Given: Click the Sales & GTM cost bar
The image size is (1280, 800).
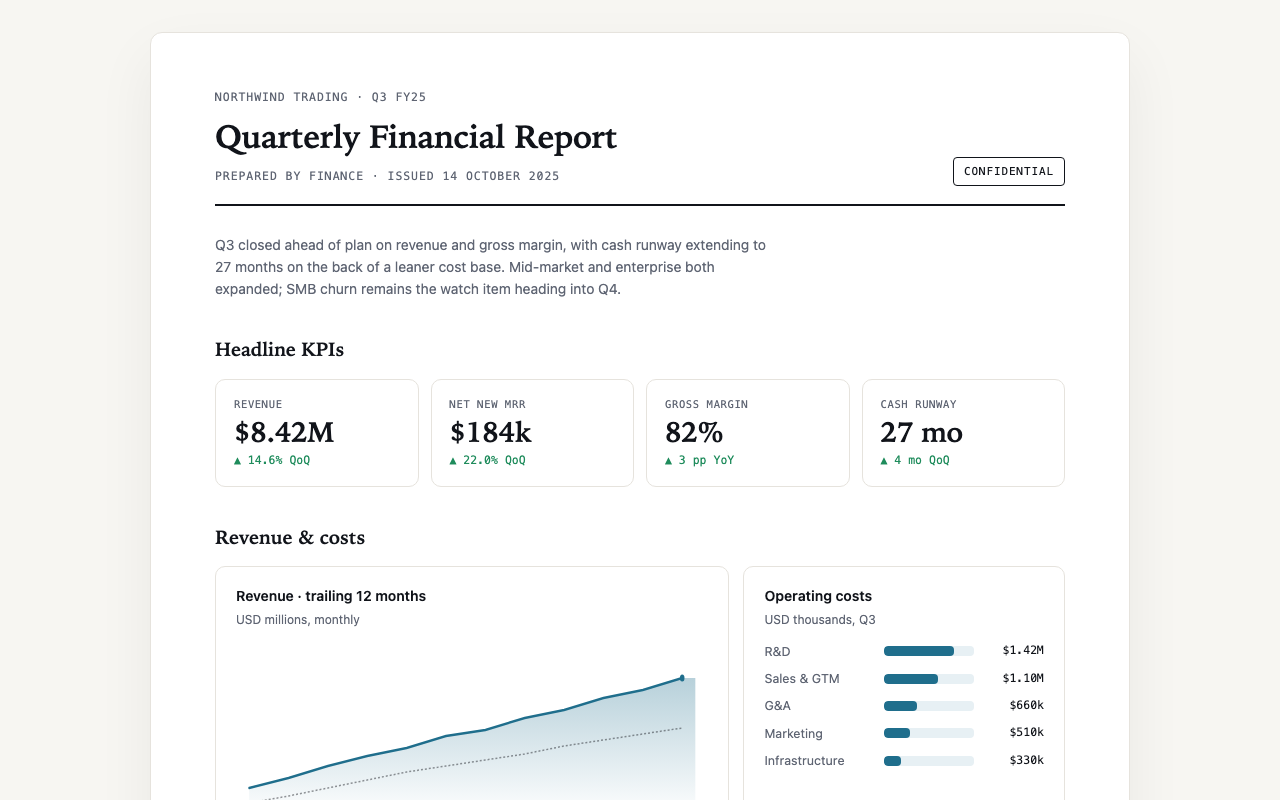Looking at the screenshot, I should (929, 679).
